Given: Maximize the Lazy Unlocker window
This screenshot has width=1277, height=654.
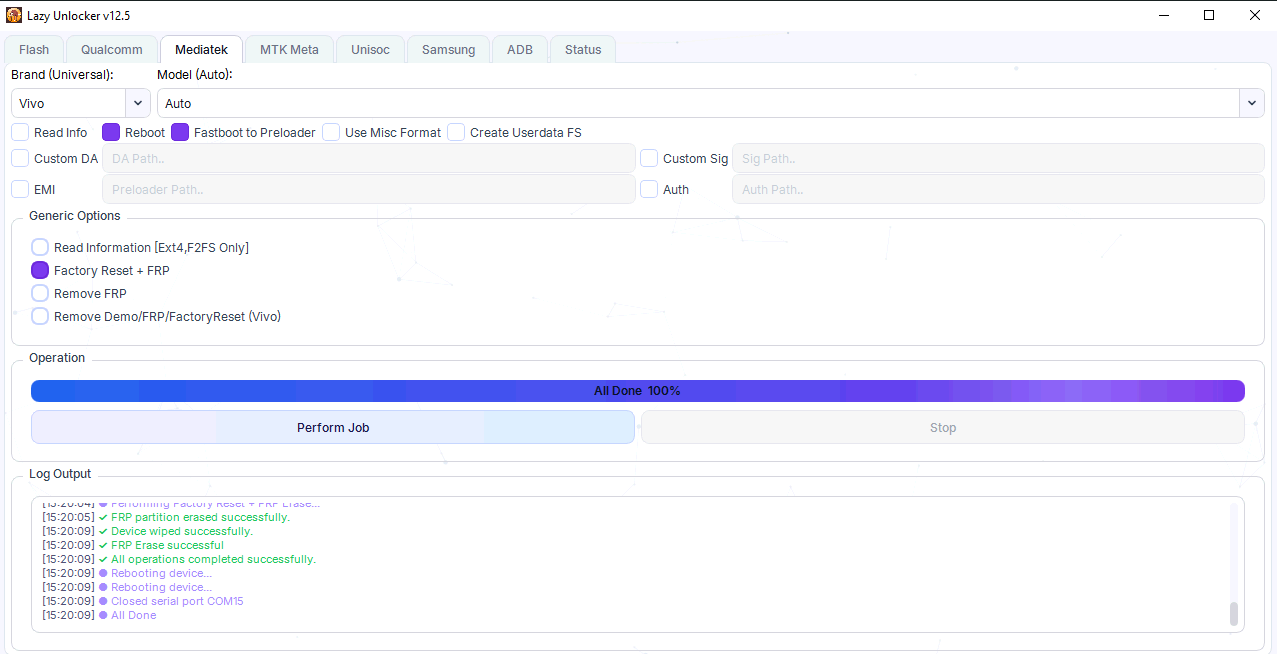Looking at the screenshot, I should click(x=1209, y=15).
